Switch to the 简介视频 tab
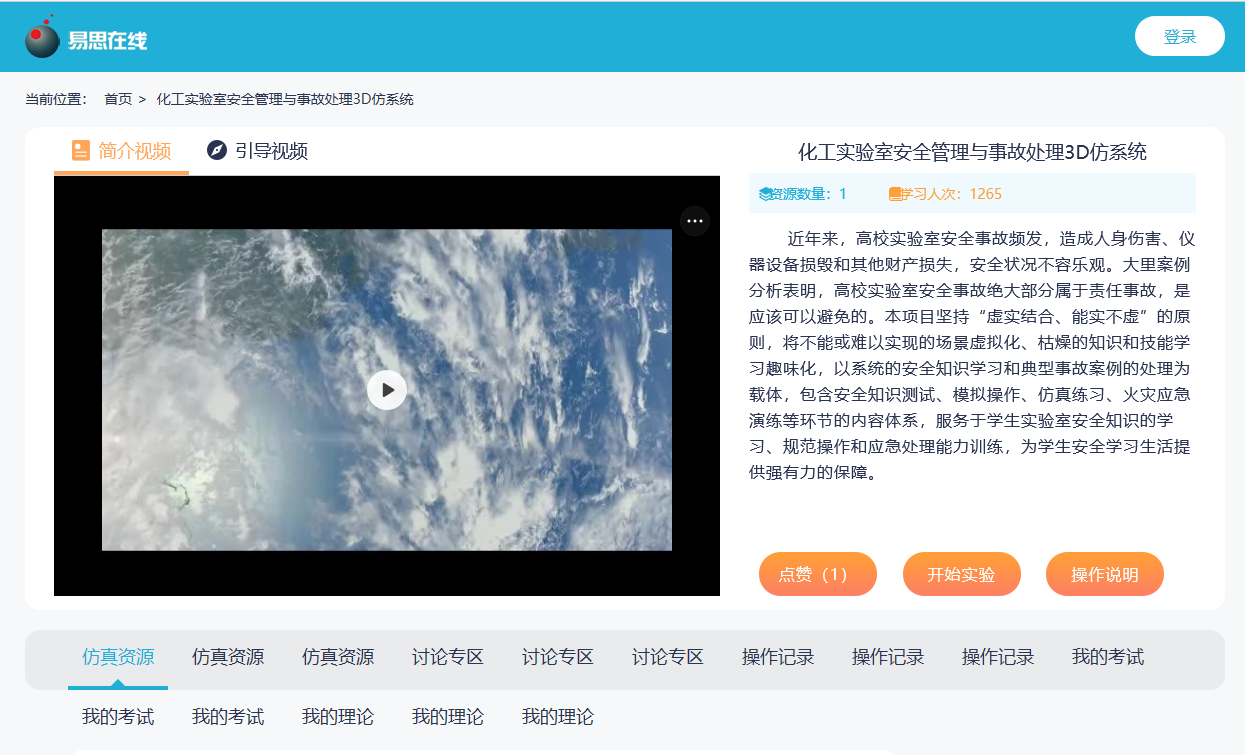The height and width of the screenshot is (755, 1245). tap(121, 151)
